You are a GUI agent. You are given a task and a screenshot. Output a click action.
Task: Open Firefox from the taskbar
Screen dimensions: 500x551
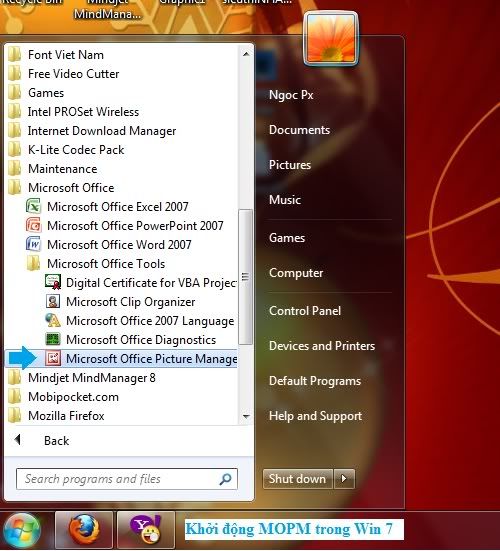tap(84, 531)
